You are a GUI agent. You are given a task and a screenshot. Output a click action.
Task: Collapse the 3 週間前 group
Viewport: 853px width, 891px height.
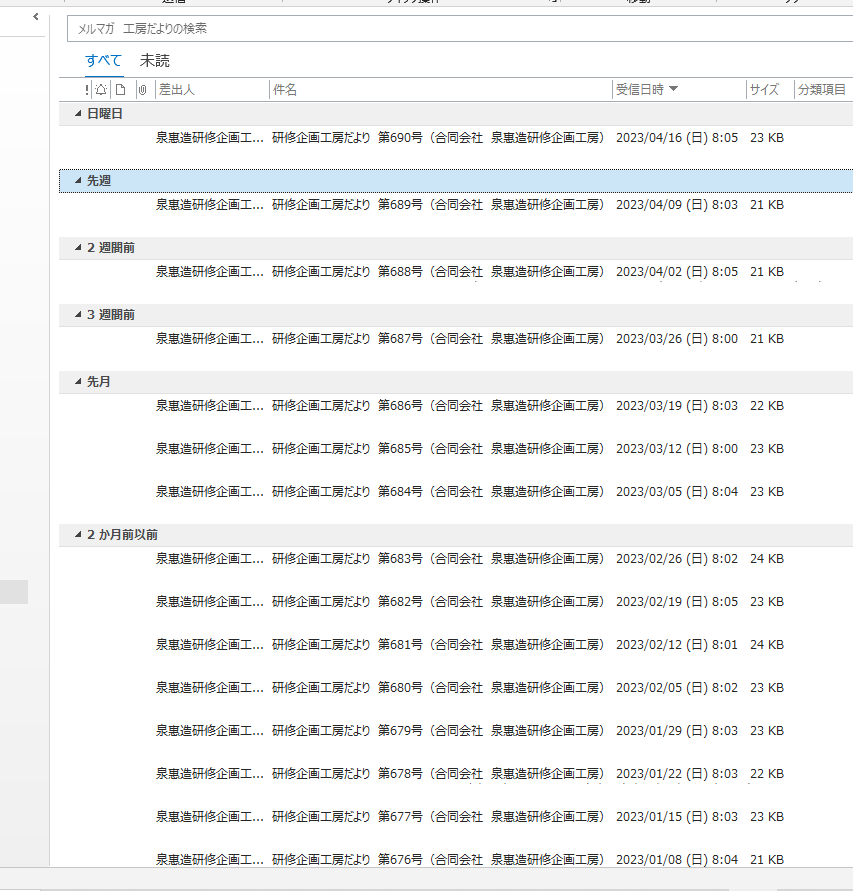pyautogui.click(x=78, y=315)
